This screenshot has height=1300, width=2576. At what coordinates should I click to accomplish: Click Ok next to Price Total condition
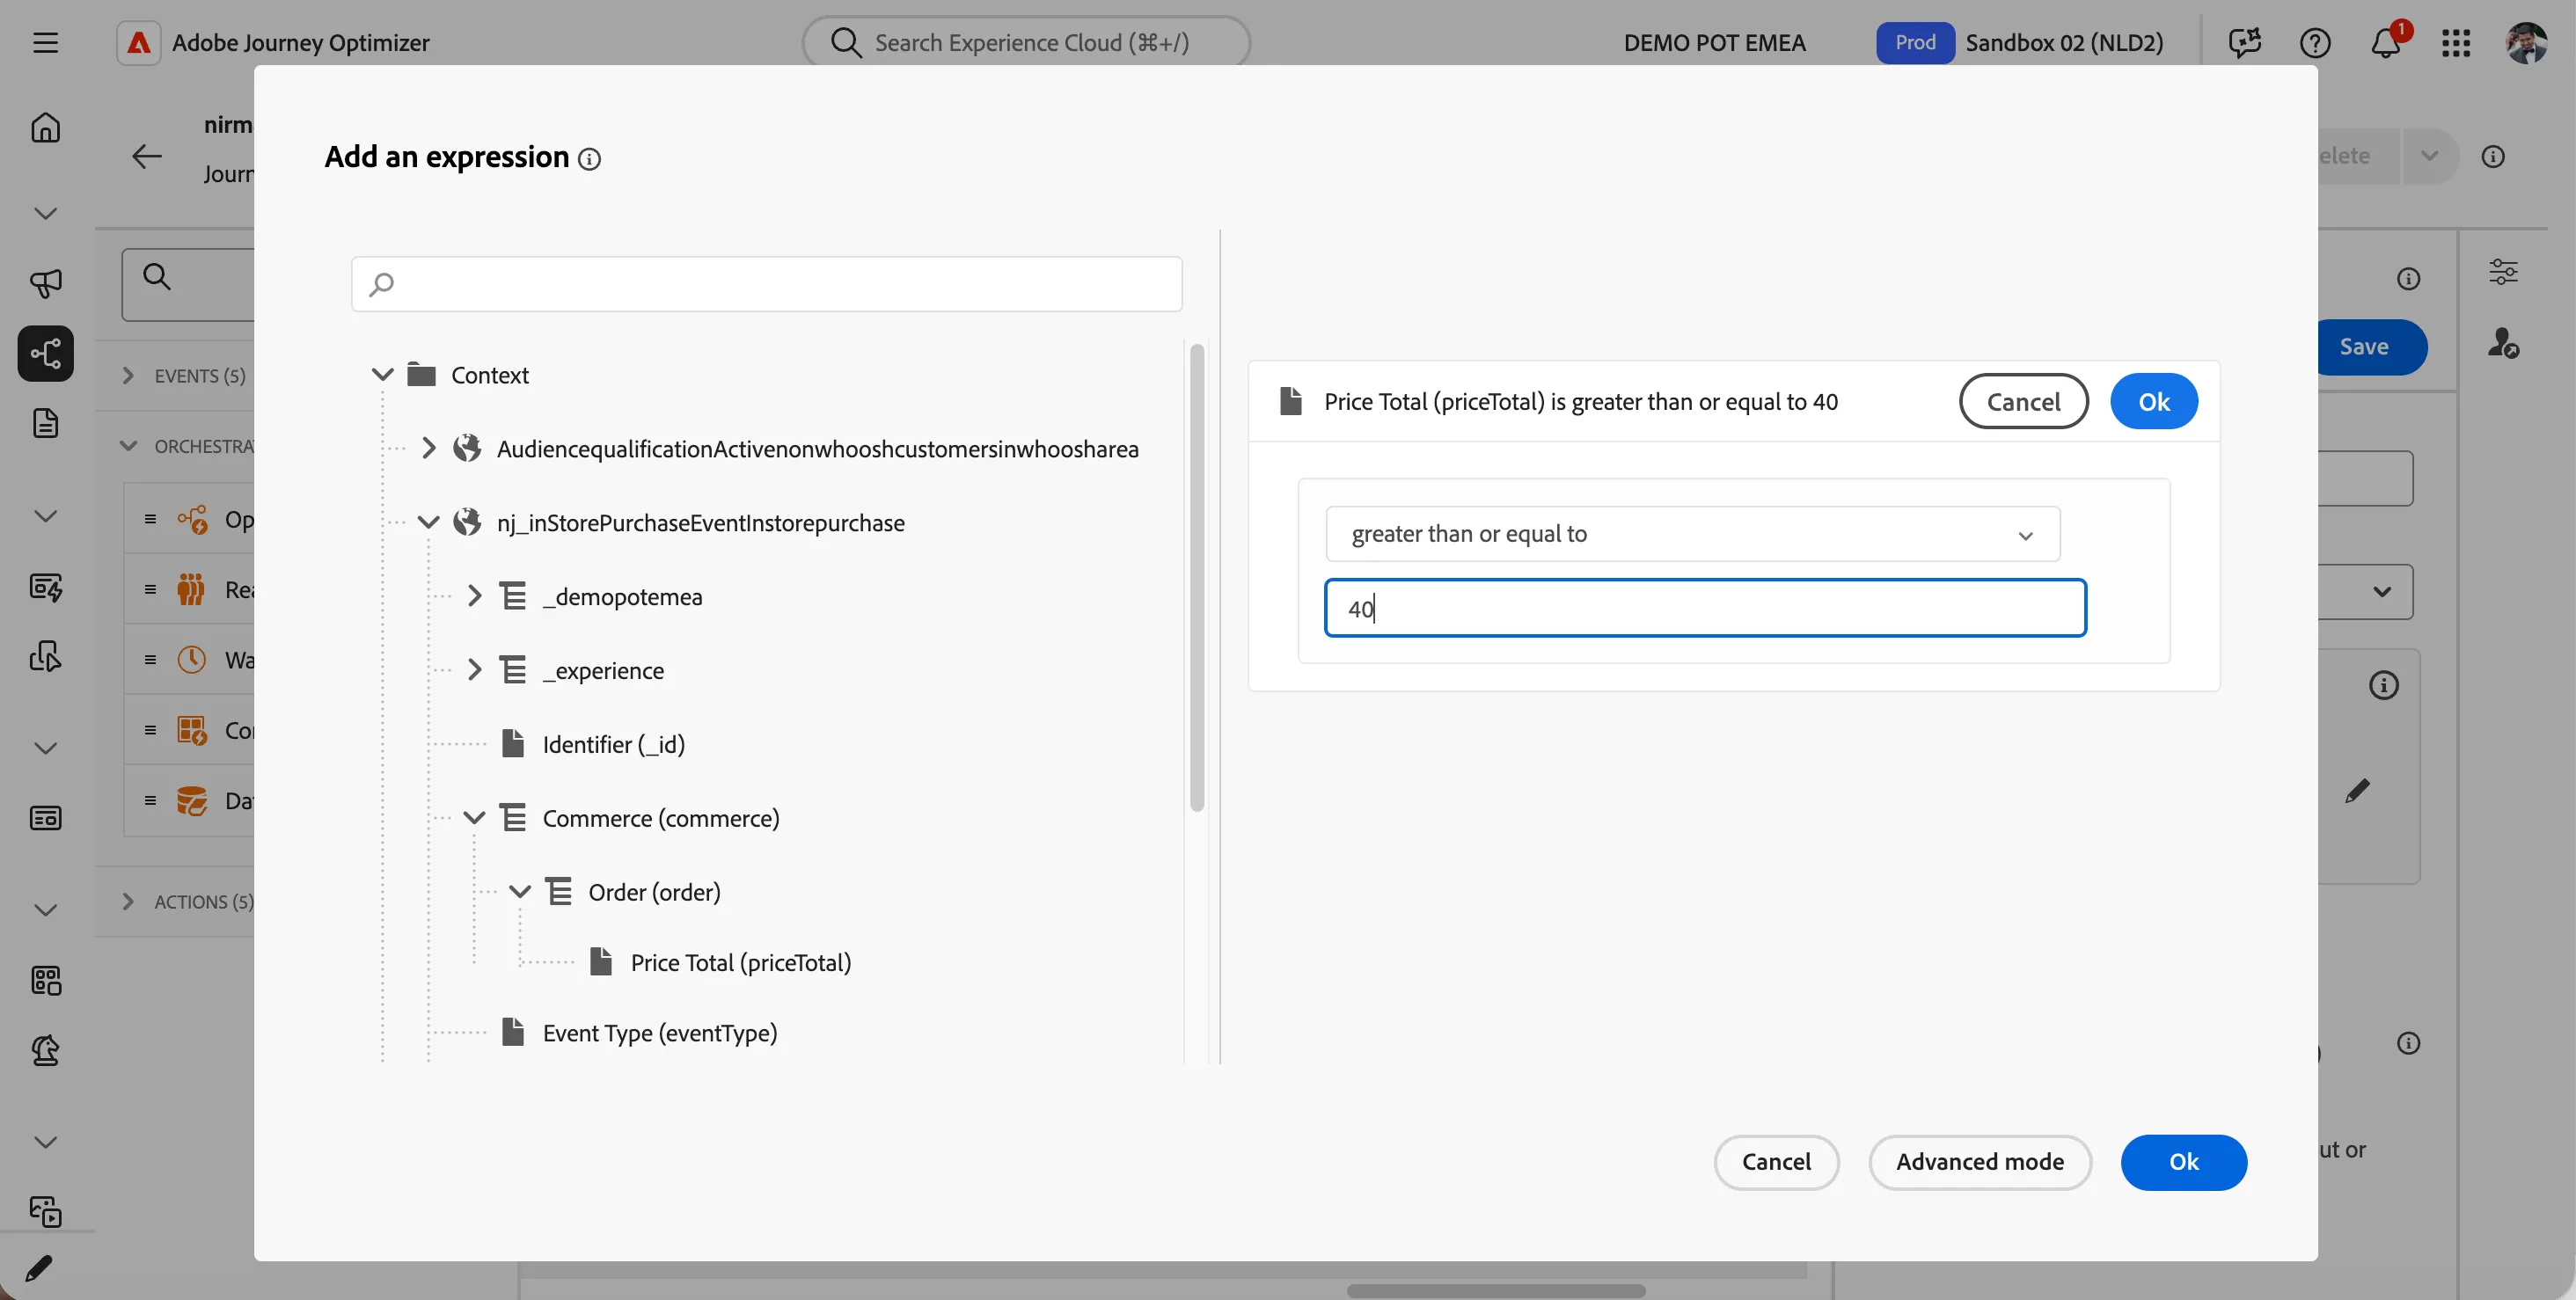coord(2154,402)
